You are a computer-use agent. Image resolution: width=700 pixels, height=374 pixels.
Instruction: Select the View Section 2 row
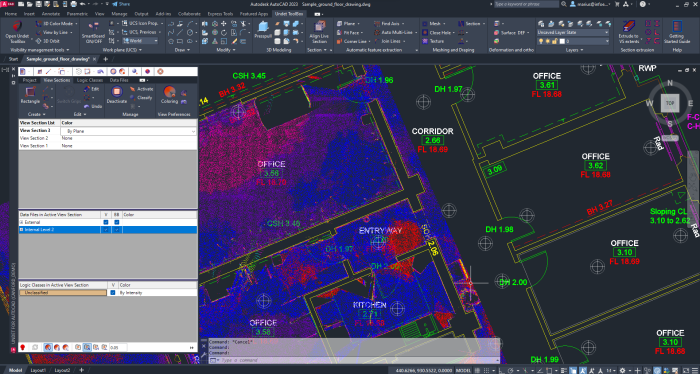[108, 138]
